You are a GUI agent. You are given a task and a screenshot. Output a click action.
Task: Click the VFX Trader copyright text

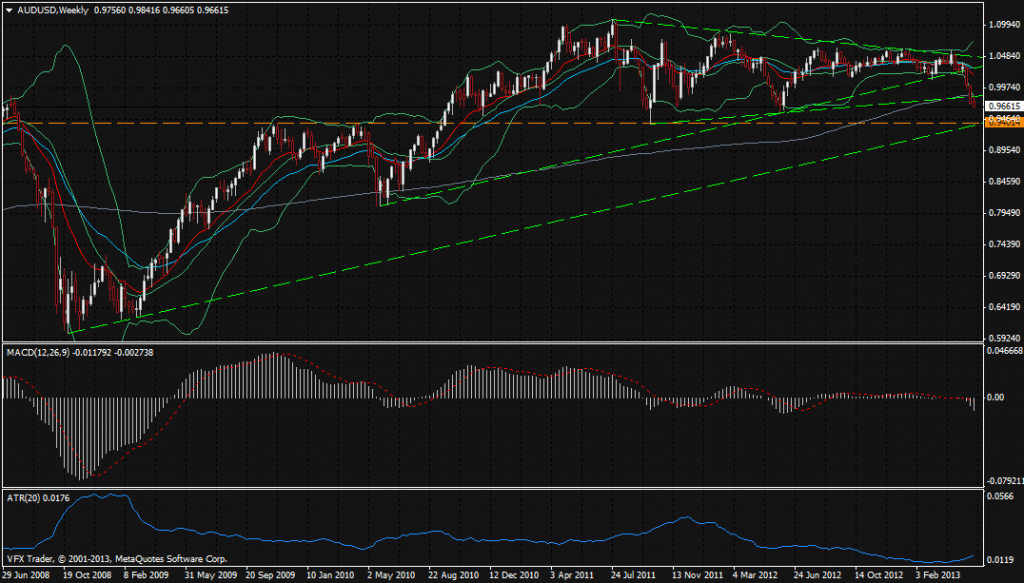117,559
